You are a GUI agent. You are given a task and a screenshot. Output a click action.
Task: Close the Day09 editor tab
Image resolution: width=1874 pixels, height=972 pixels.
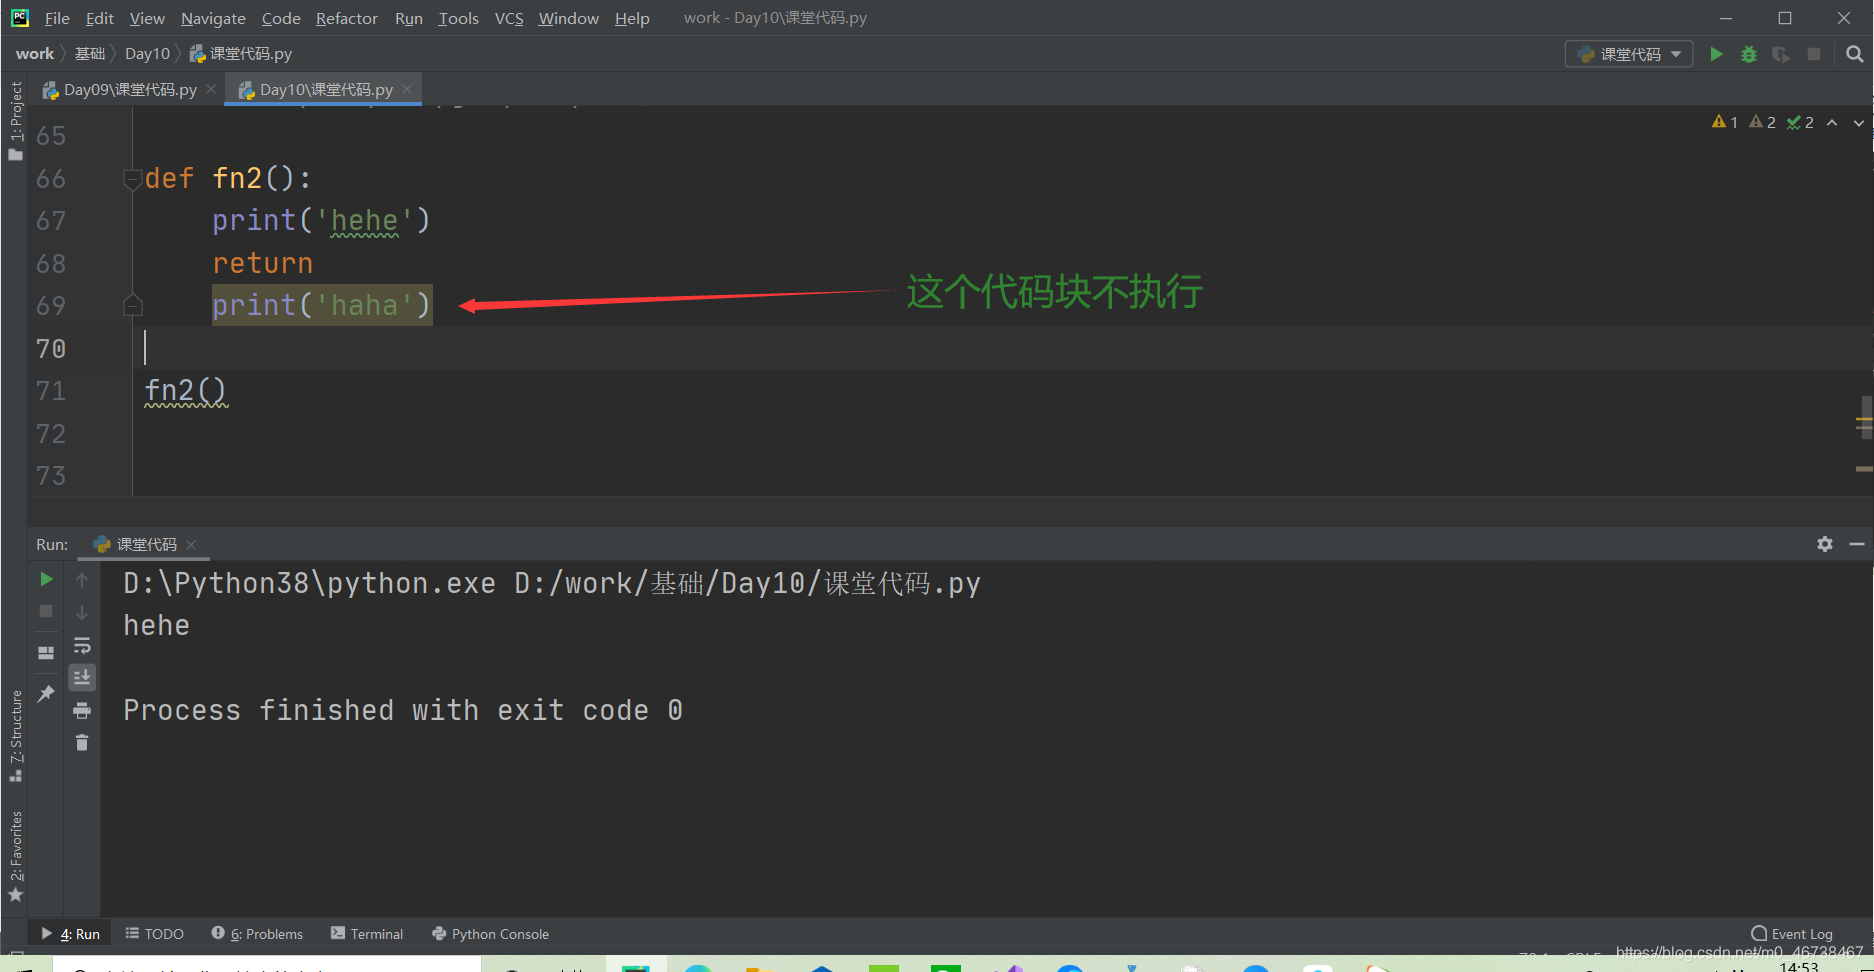click(x=211, y=89)
